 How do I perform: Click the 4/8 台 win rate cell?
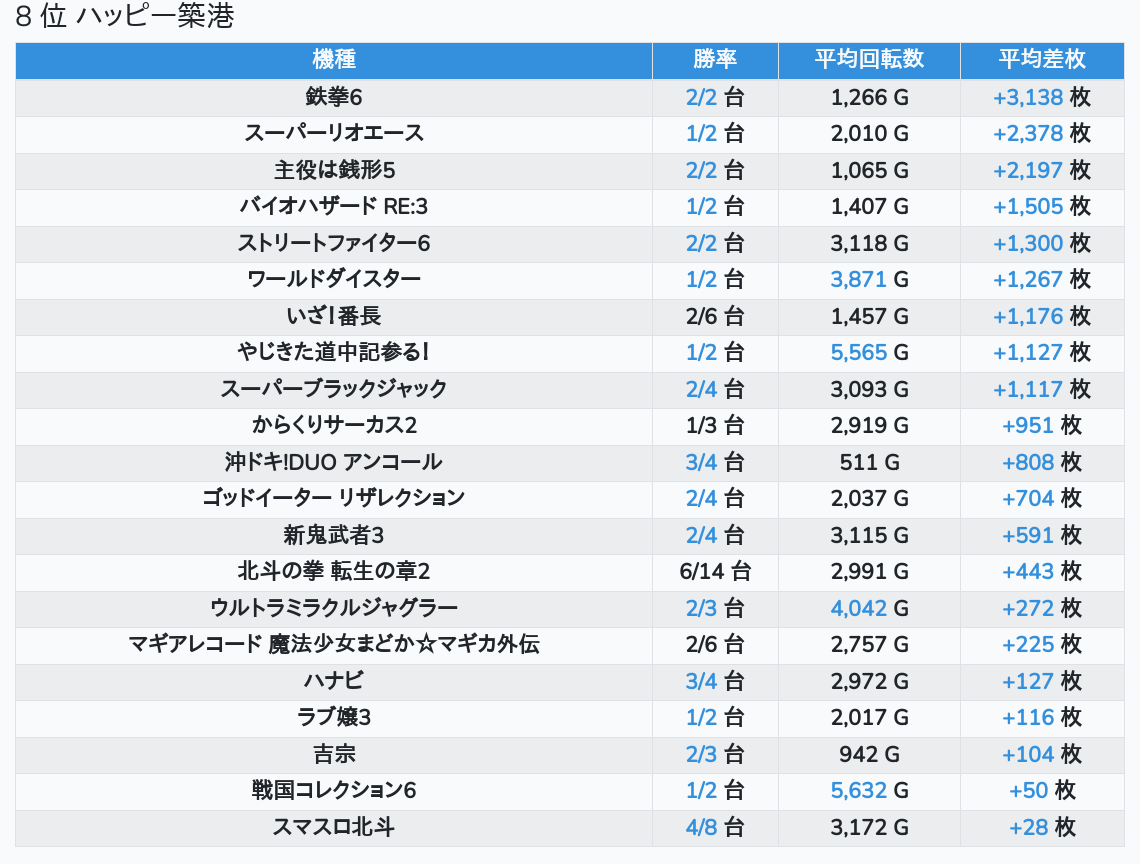coord(715,828)
